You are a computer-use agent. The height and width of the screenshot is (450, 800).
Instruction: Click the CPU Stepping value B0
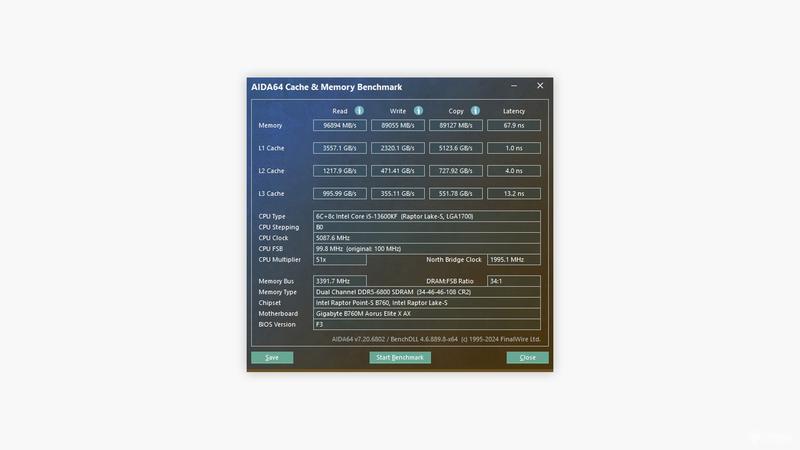[427, 227]
